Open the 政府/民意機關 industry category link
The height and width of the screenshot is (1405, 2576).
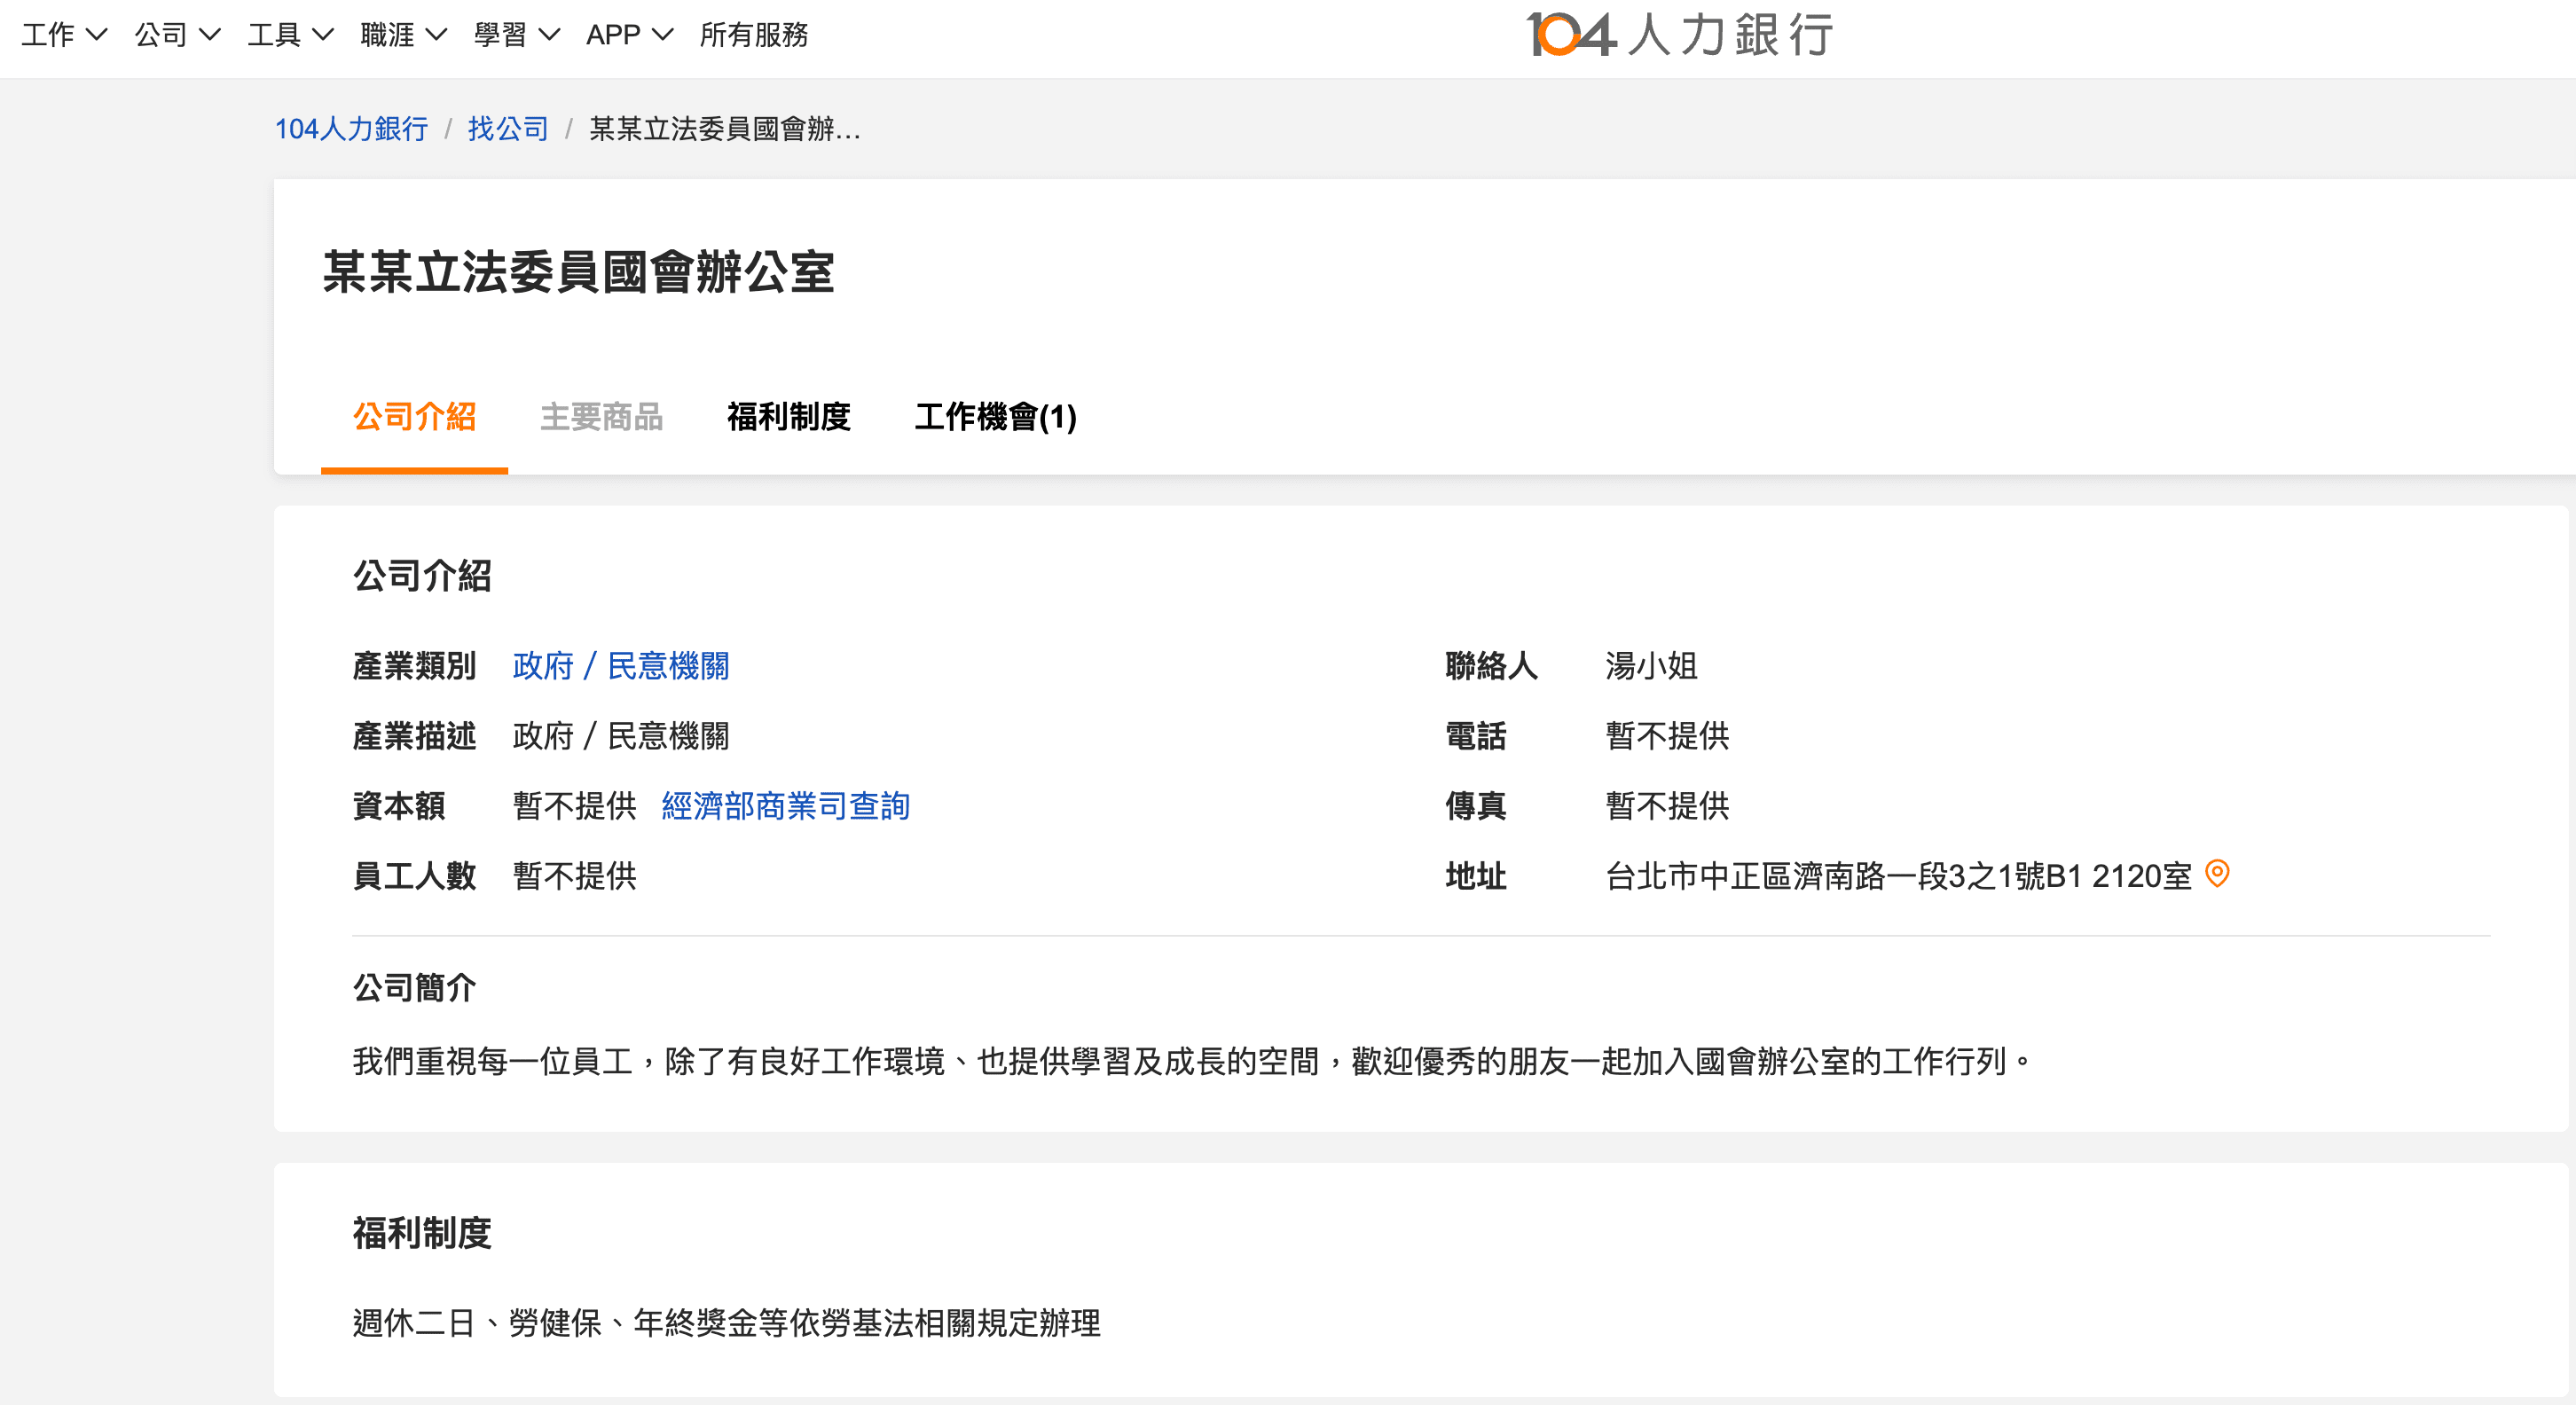click(x=620, y=666)
